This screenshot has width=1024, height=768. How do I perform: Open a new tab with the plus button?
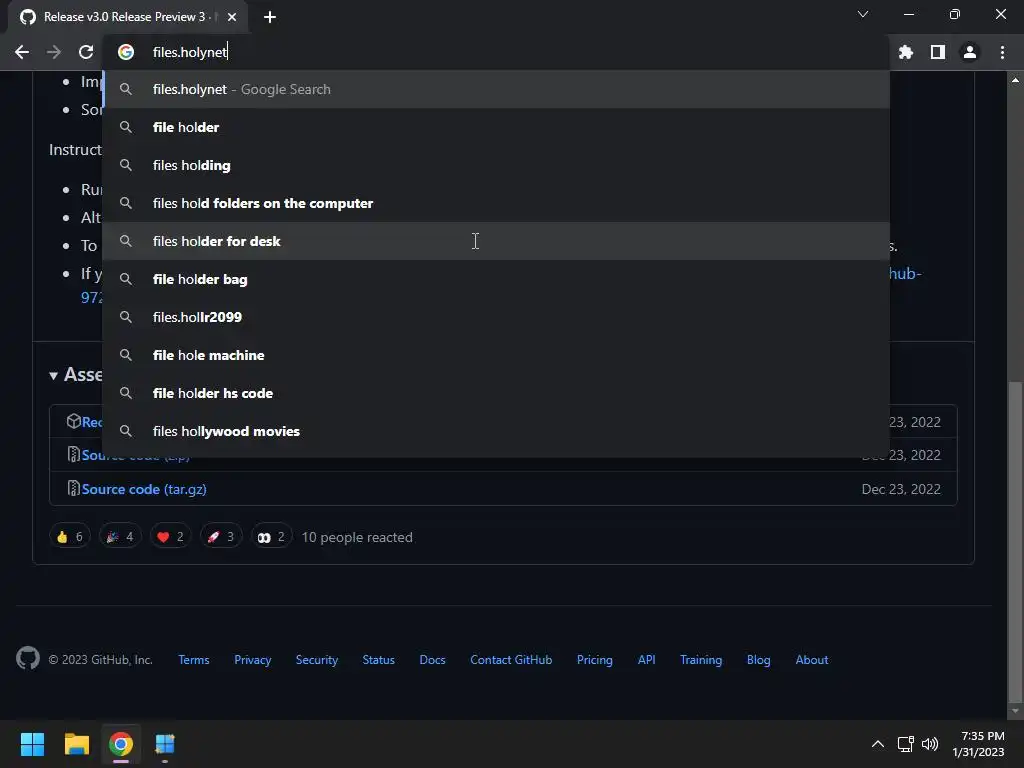[270, 17]
